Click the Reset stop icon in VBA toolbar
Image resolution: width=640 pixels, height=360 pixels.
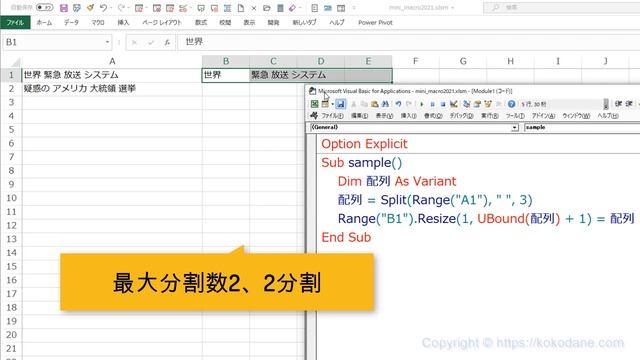[442, 104]
